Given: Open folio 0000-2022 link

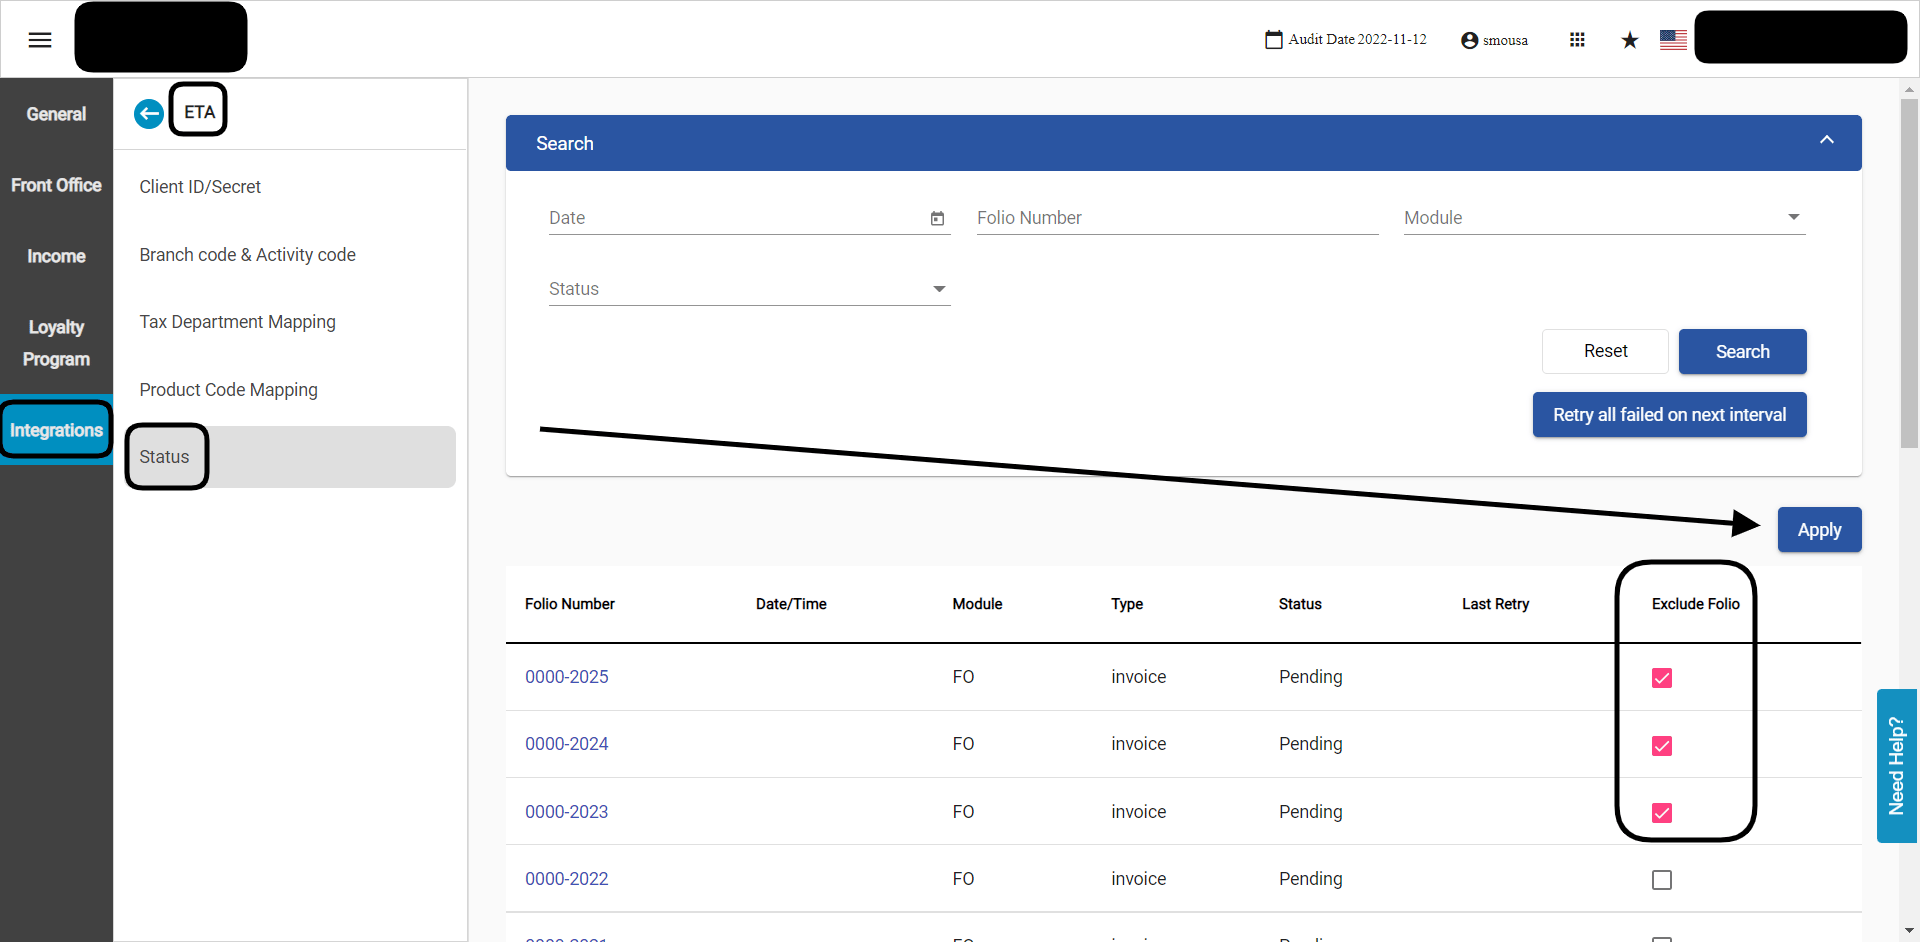Looking at the screenshot, I should pos(567,879).
